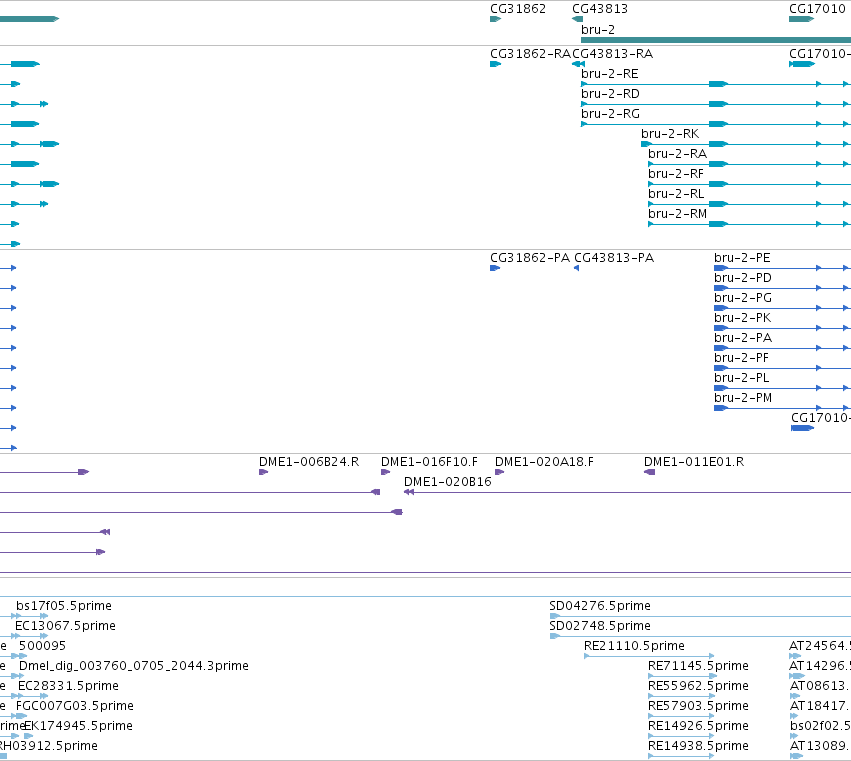Click the bru-2 gene label
Image resolution: width=851 pixels, height=761 pixels.
pyautogui.click(x=598, y=30)
